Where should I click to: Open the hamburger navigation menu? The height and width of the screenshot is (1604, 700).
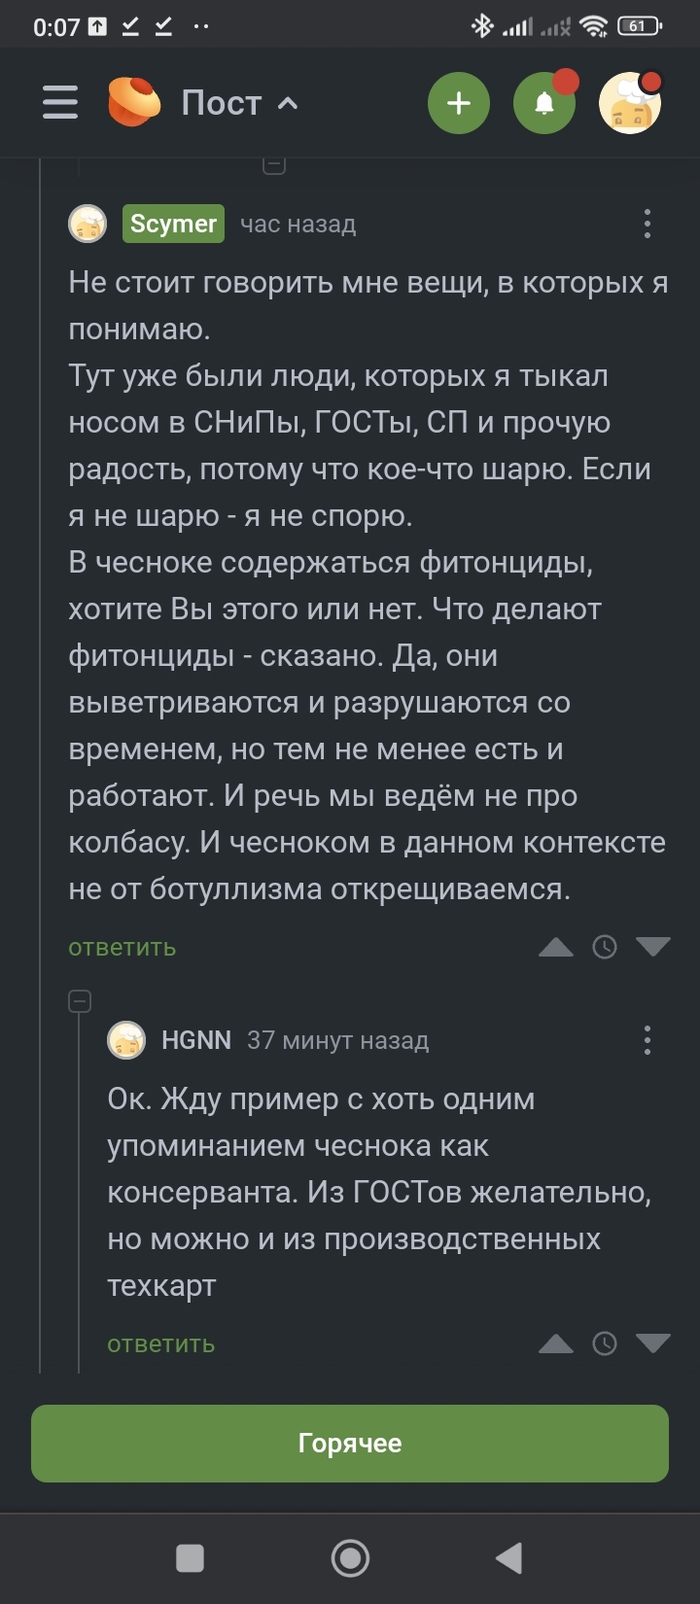click(x=60, y=103)
